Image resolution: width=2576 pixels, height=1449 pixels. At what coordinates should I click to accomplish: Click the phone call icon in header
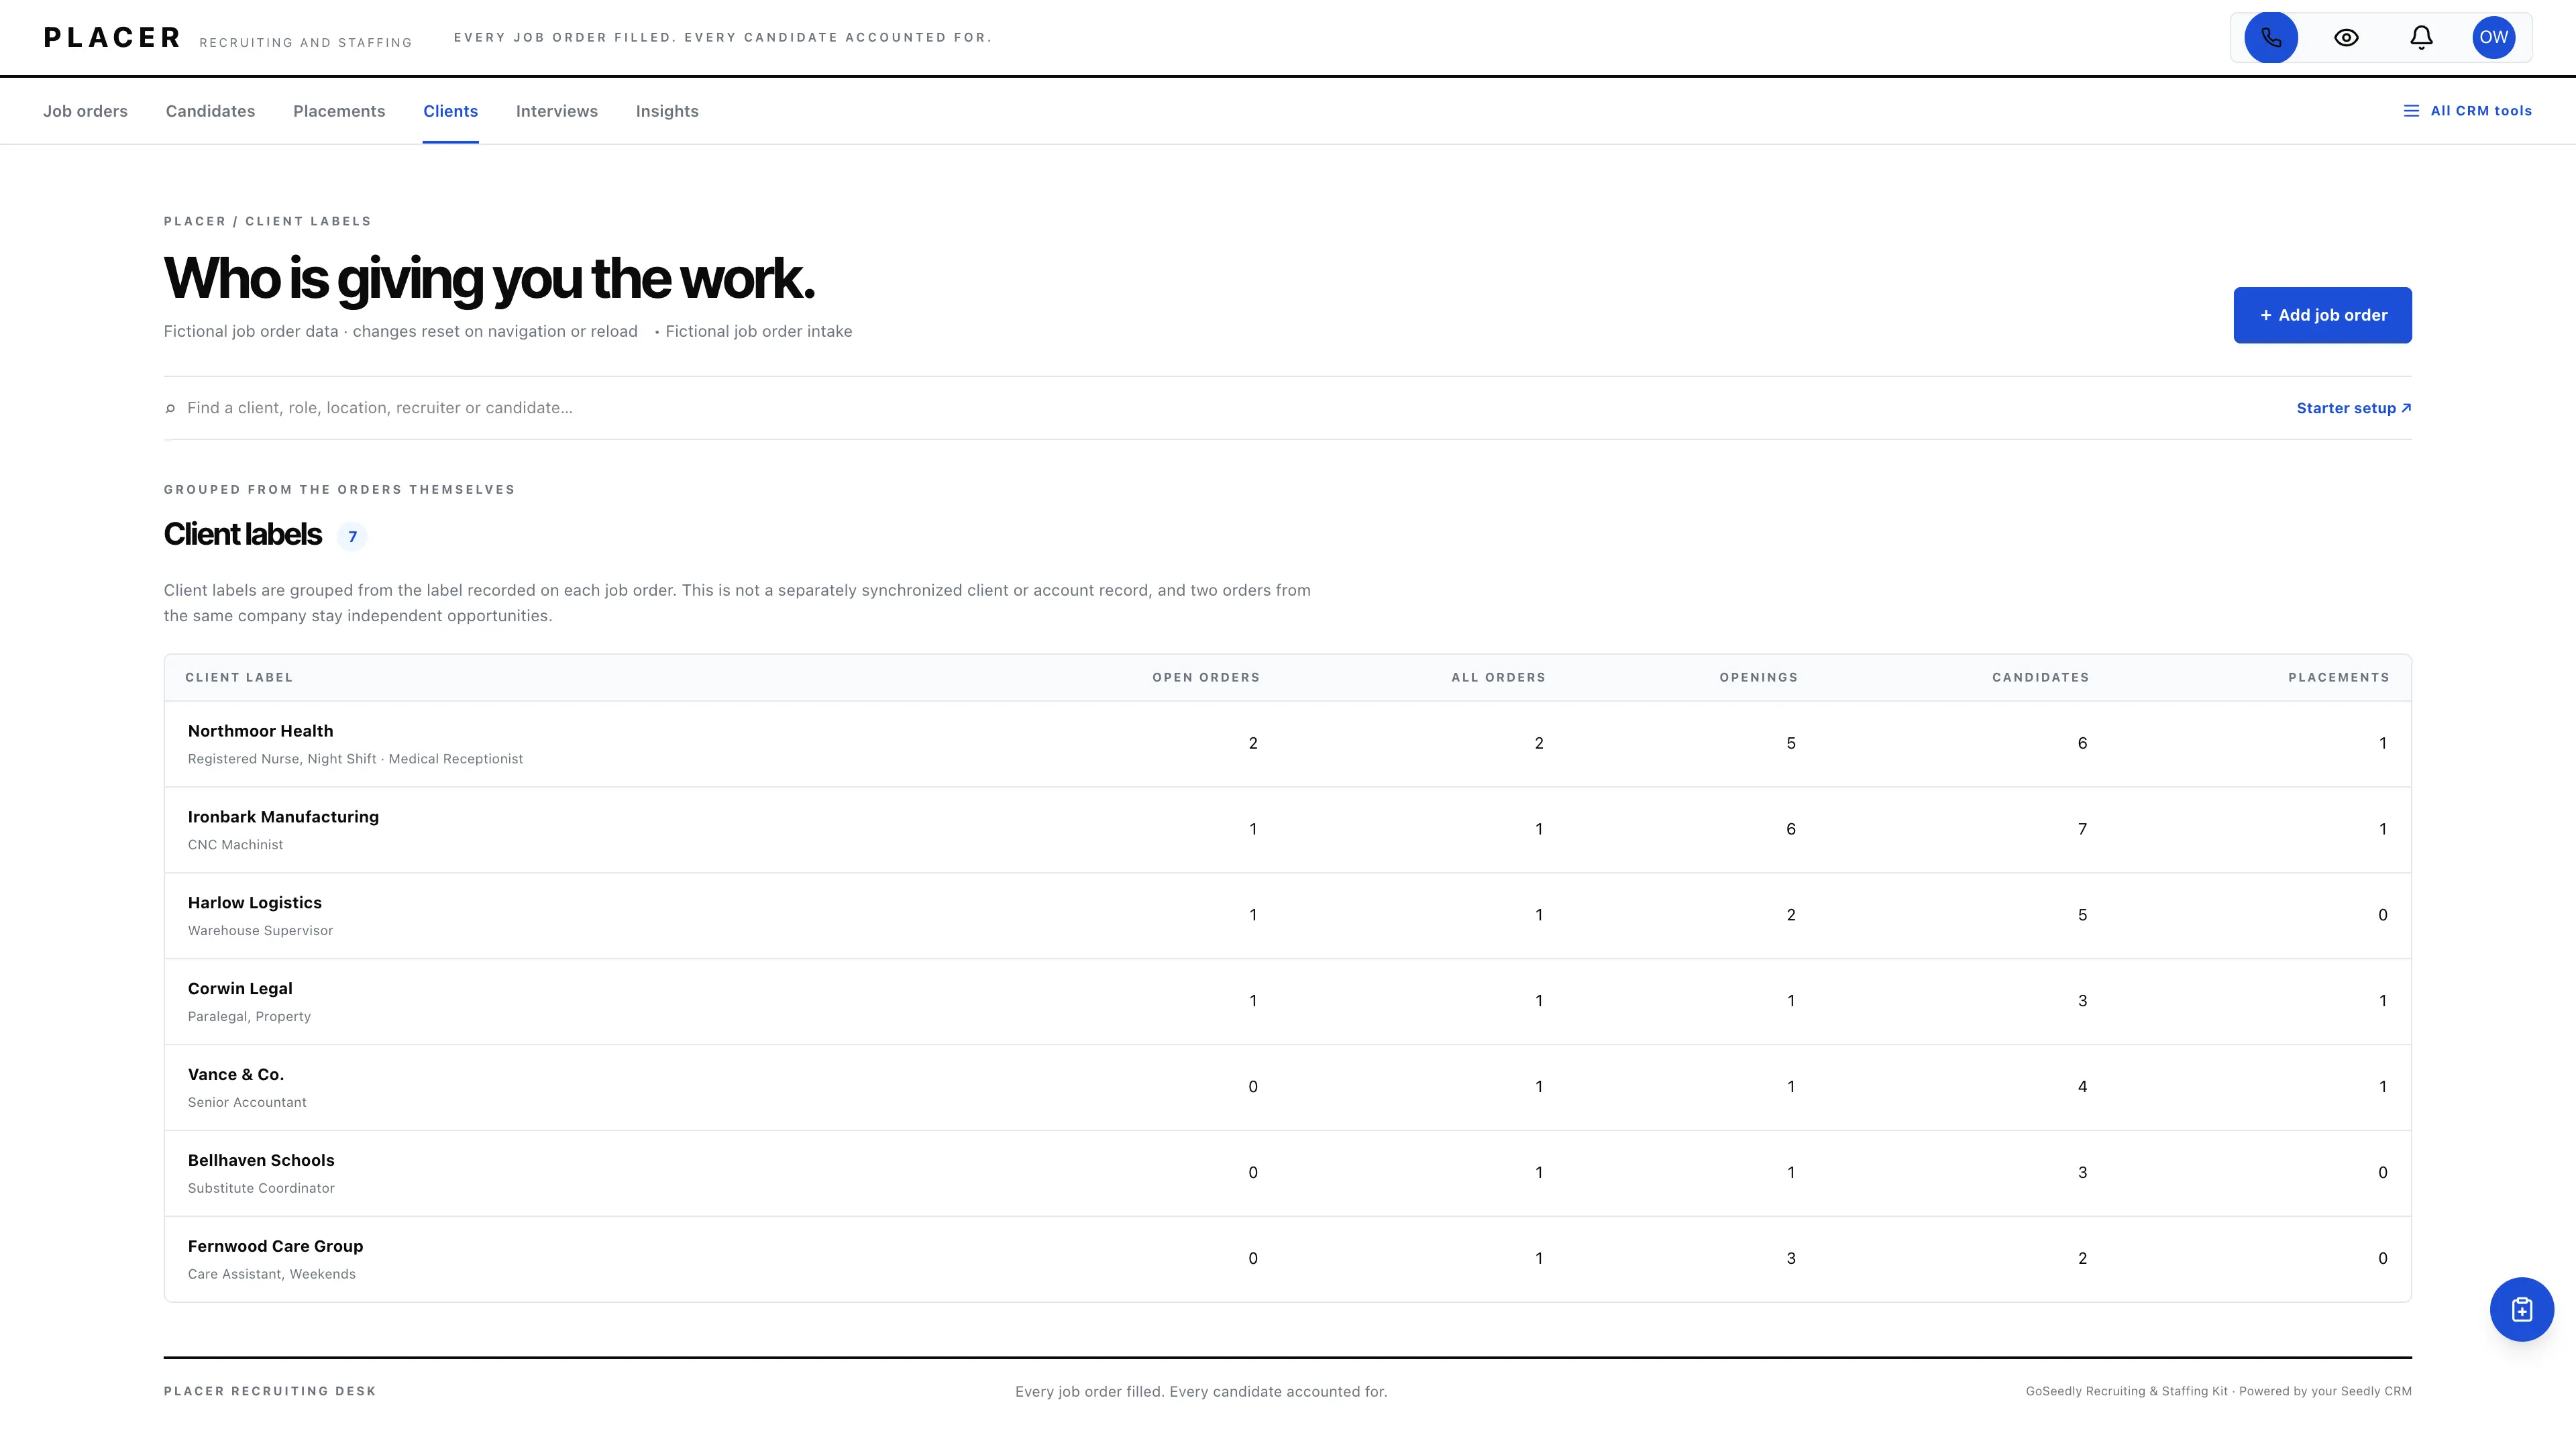(2271, 38)
